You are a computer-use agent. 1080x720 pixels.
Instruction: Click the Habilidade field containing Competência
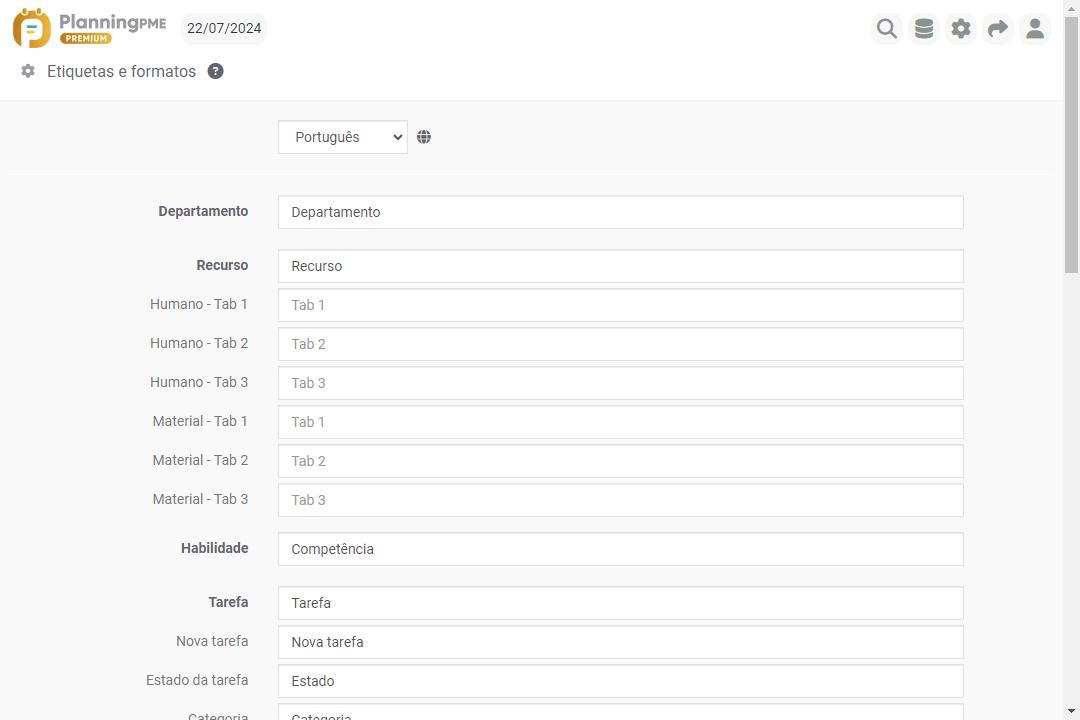[x=621, y=549]
